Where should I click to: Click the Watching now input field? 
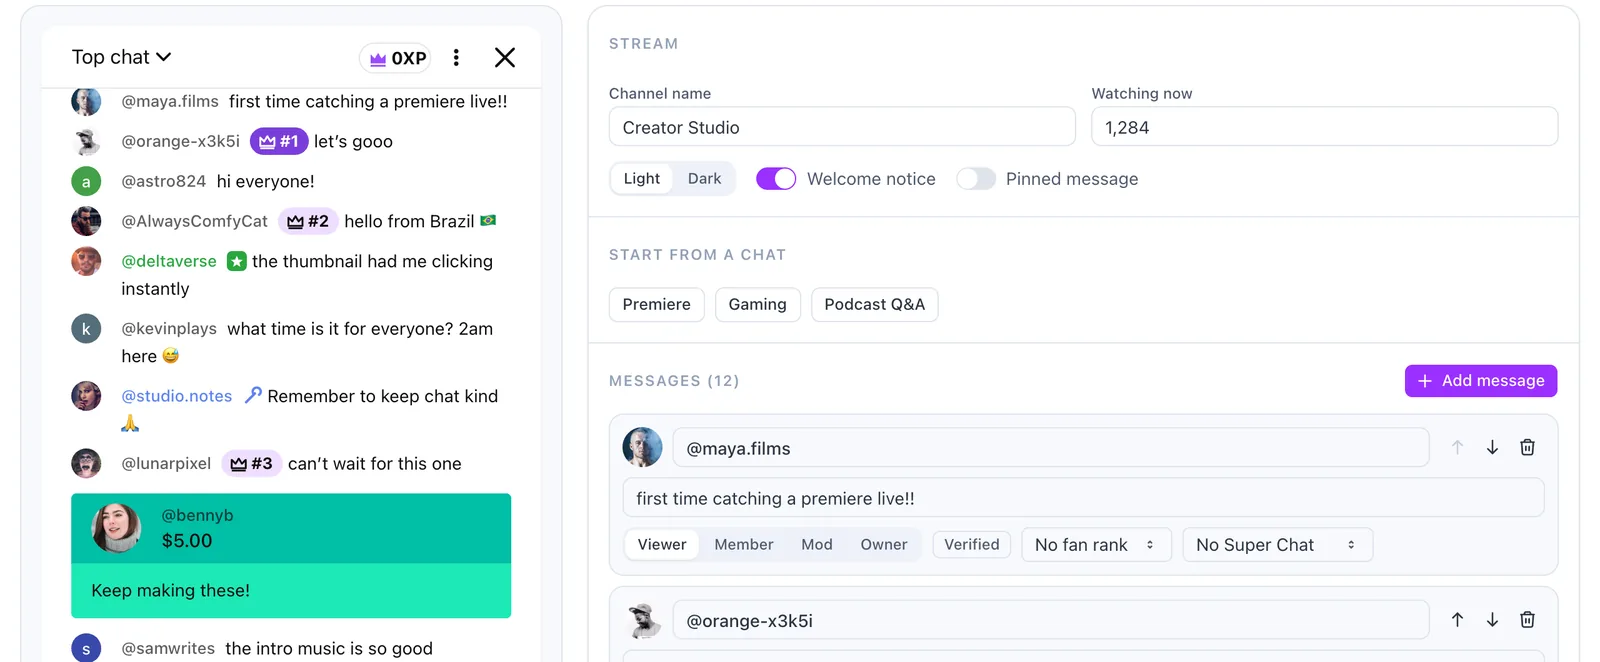(x=1324, y=127)
